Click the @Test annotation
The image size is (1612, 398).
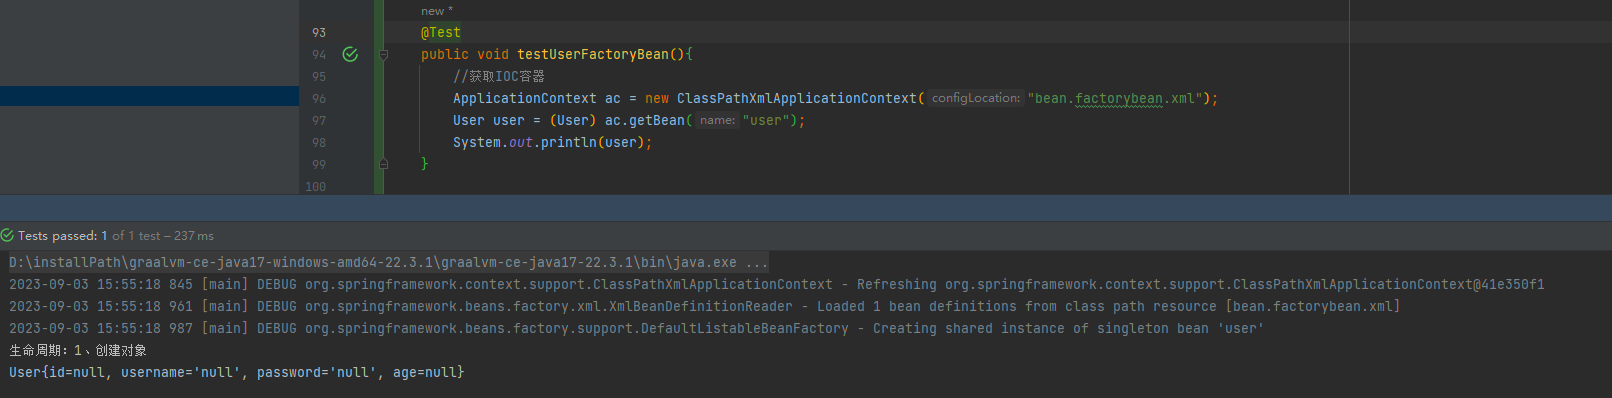click(441, 33)
